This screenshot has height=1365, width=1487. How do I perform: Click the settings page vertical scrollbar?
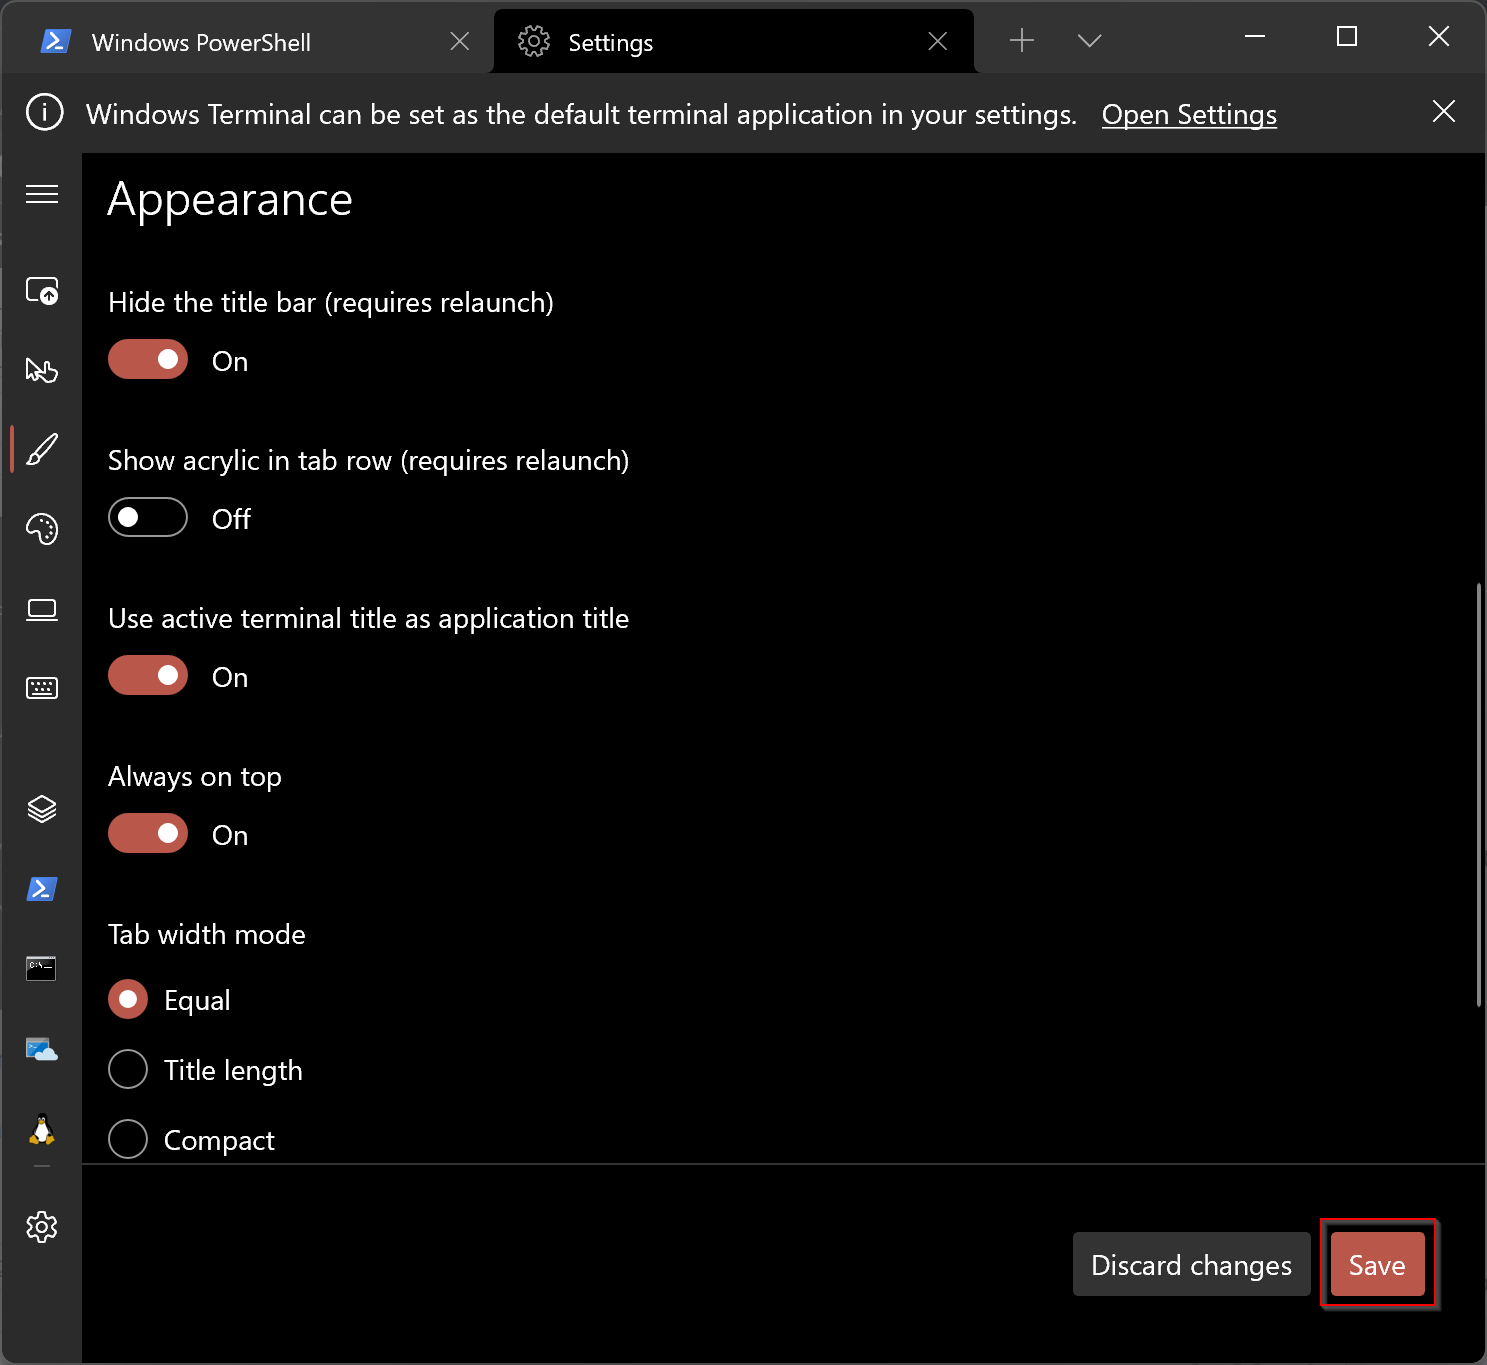point(1478,794)
